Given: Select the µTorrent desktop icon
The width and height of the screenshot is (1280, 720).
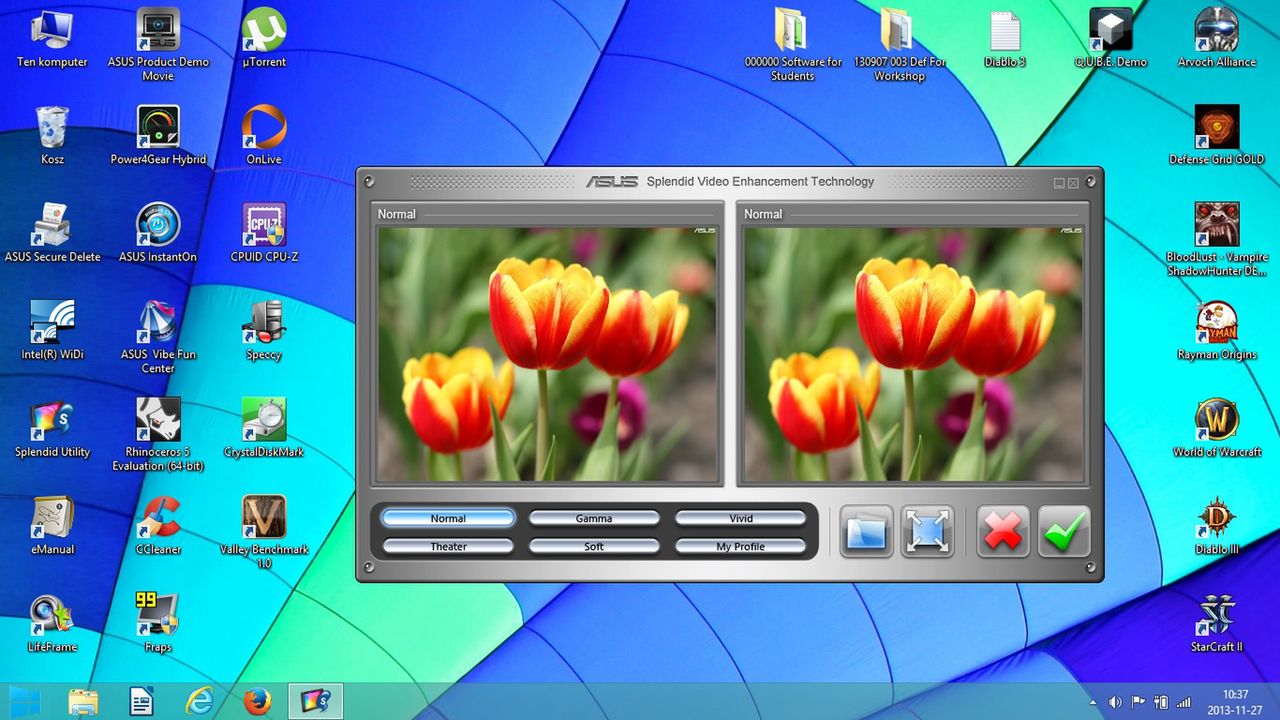Looking at the screenshot, I should point(264,39).
